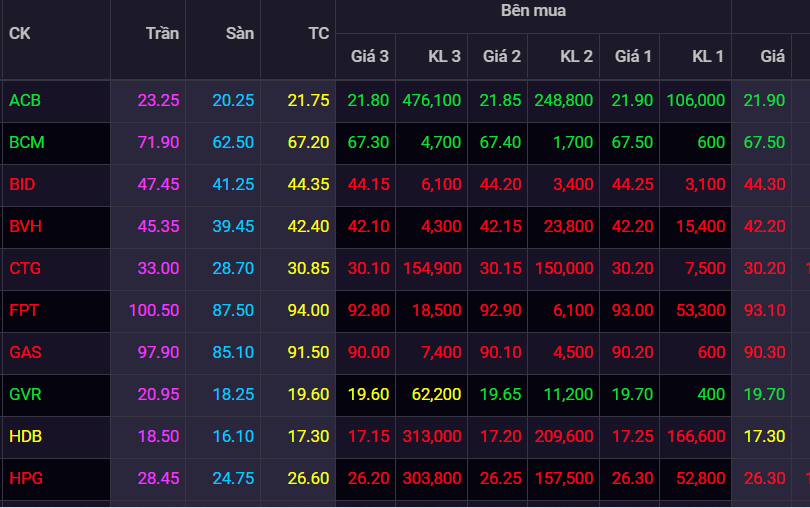810x508 pixels.
Task: Sort by the CK column header
Action: [x=20, y=33]
